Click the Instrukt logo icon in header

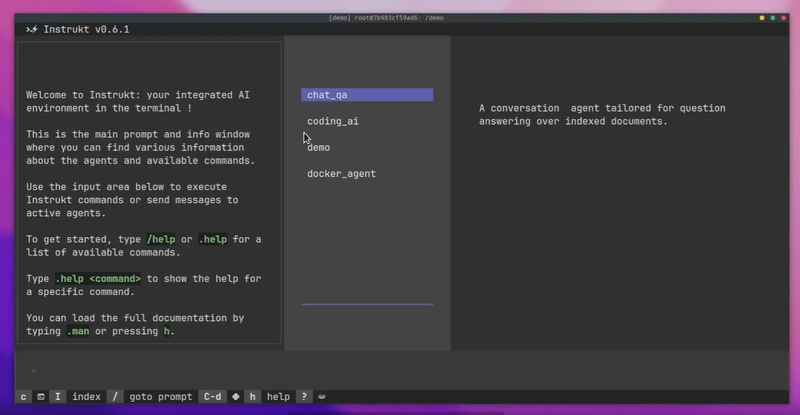coord(32,29)
